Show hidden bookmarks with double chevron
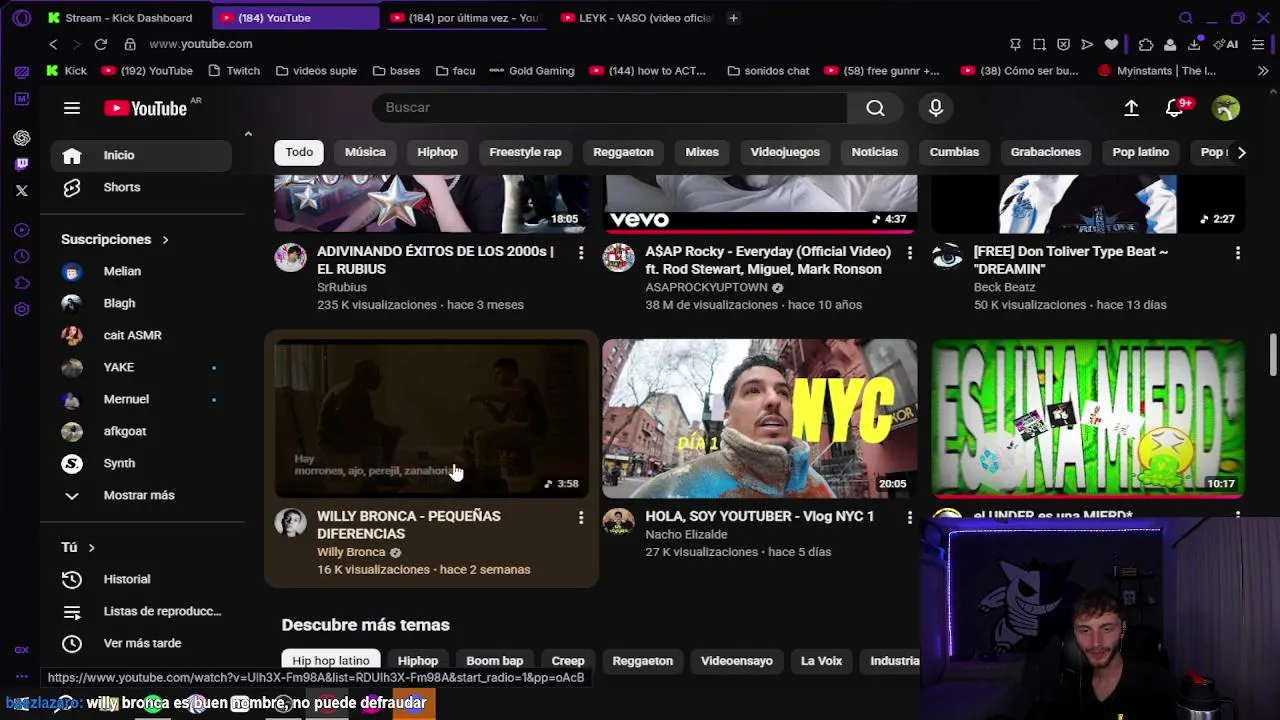 pos(1263,71)
